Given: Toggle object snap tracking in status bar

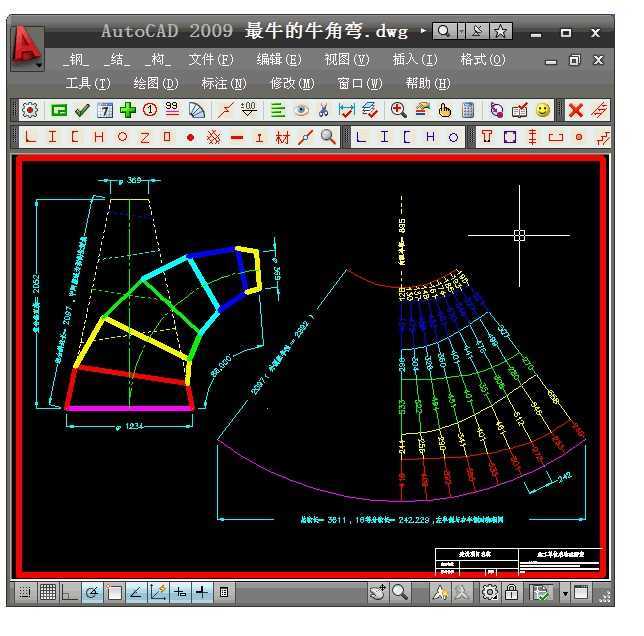Looking at the screenshot, I should (x=136, y=592).
